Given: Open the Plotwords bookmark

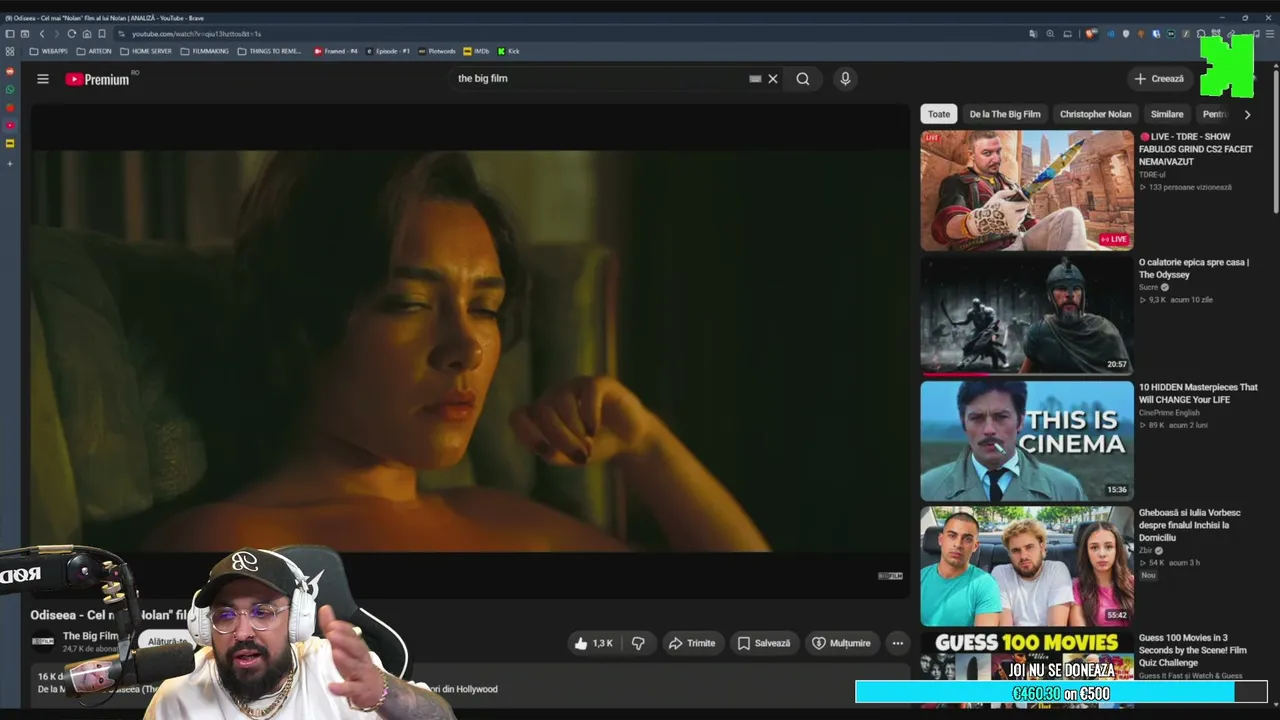Looking at the screenshot, I should tap(437, 51).
